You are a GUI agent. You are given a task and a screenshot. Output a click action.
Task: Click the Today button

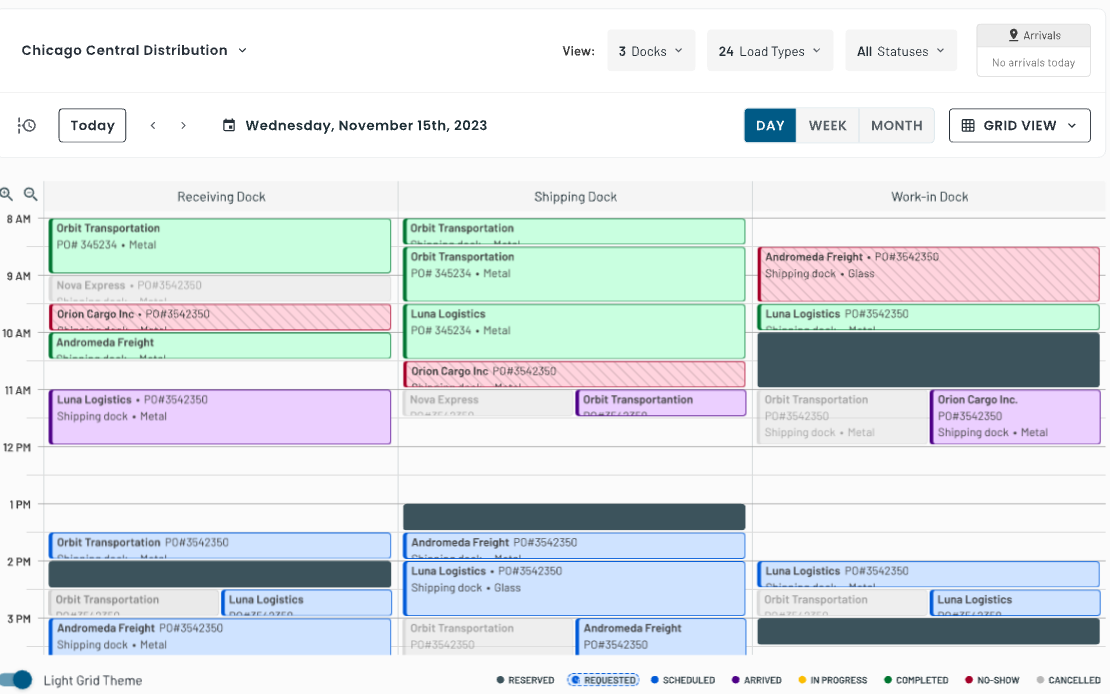91,125
